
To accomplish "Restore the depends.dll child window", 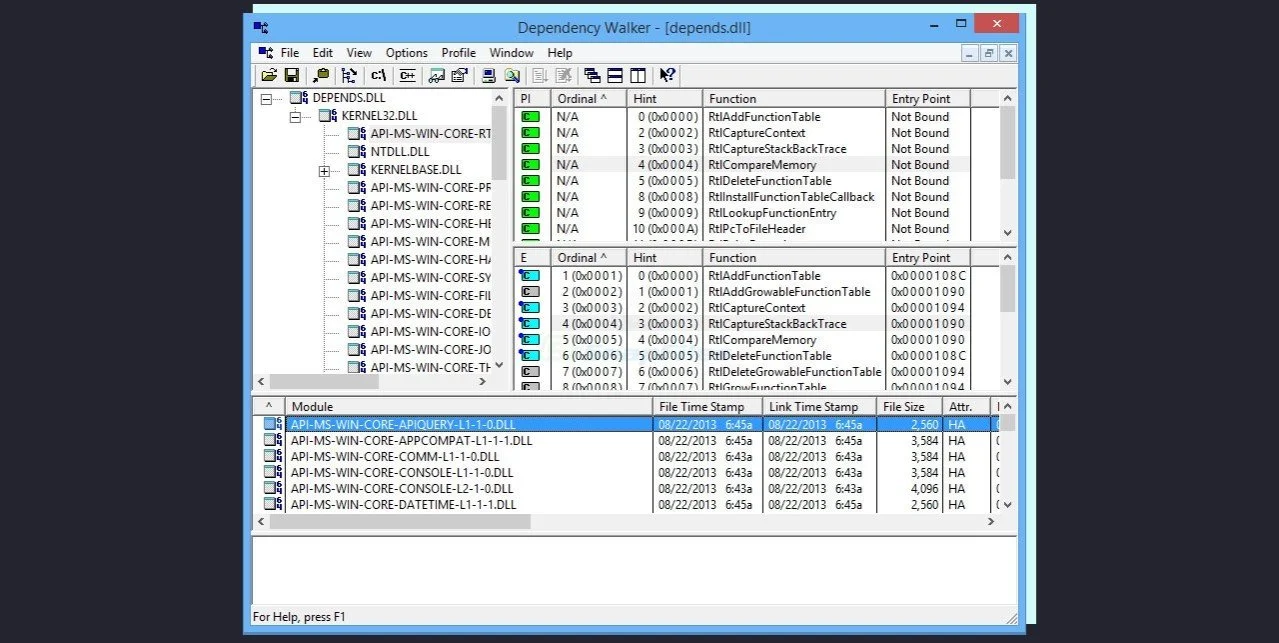I will pyautogui.click(x=989, y=54).
